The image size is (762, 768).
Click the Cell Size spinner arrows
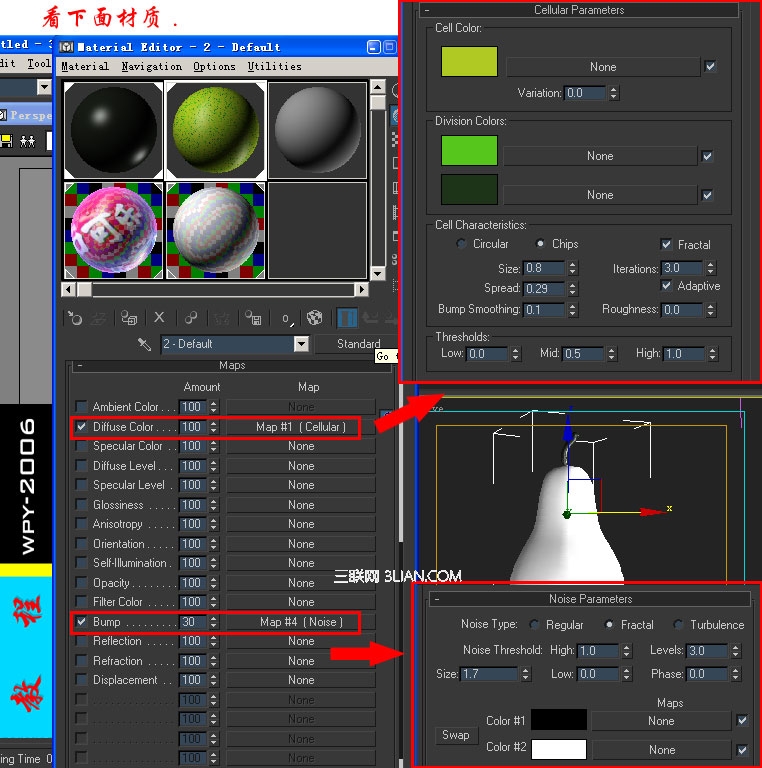[x=572, y=268]
